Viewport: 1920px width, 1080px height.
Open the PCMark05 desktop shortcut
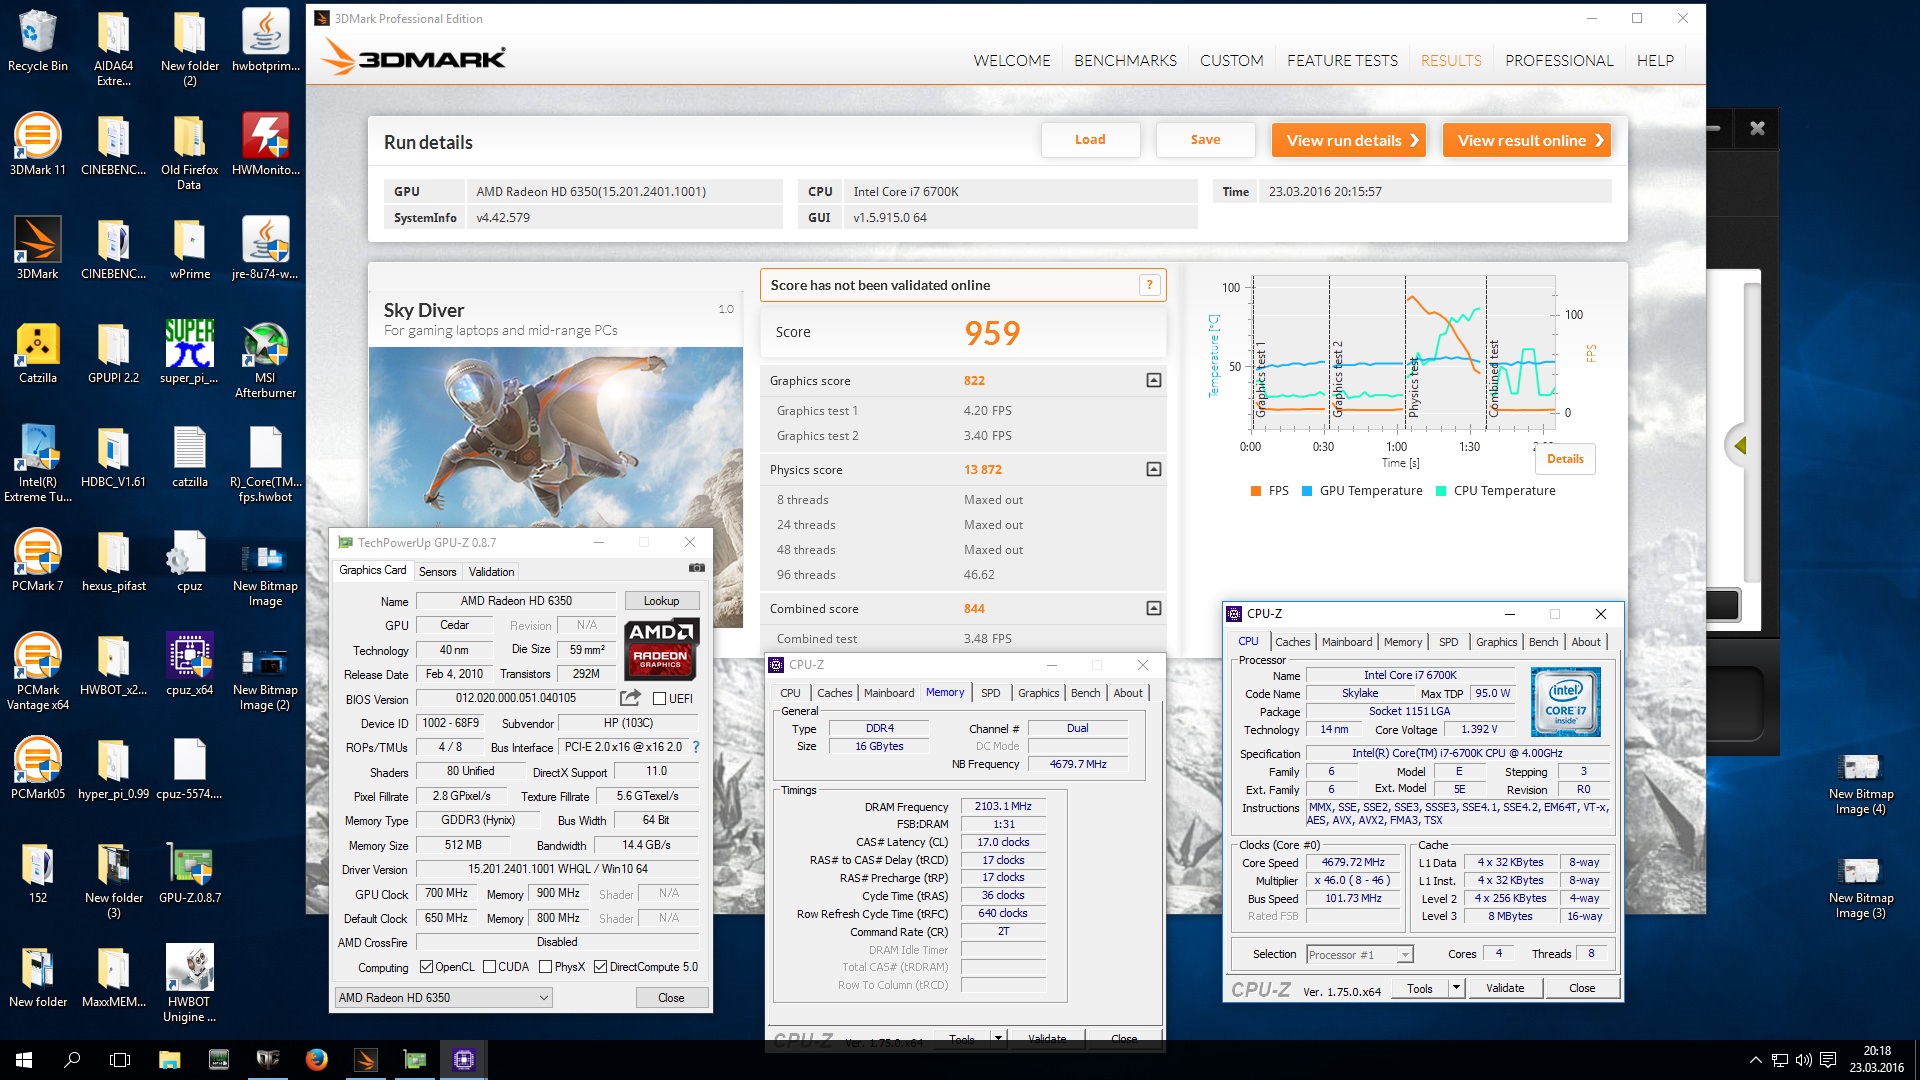(37, 768)
